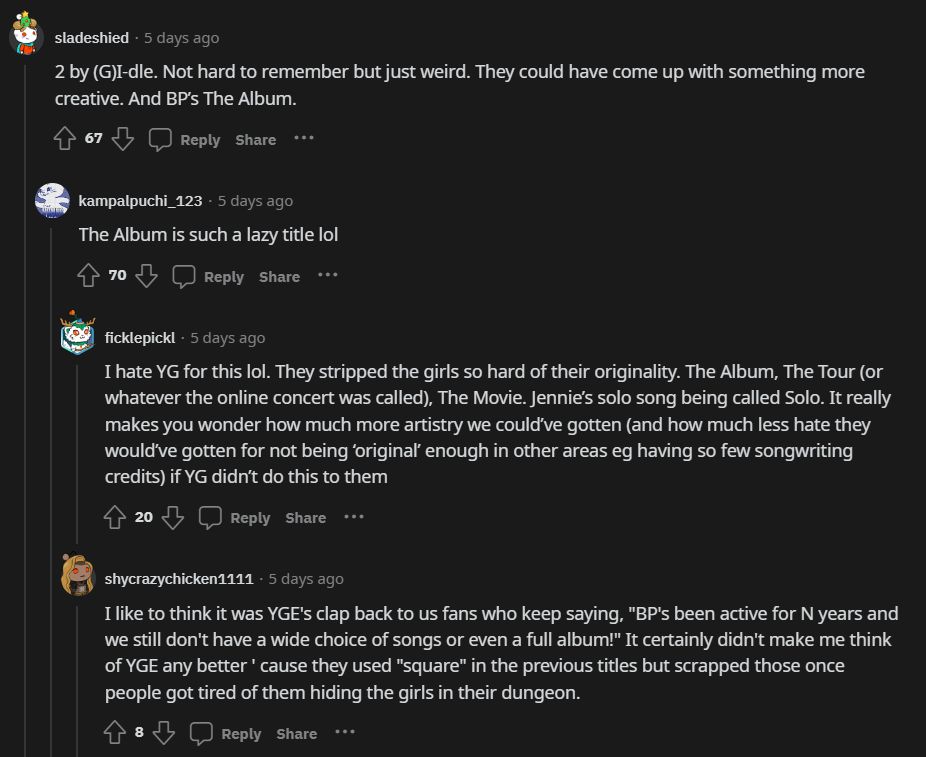Reply to ficklepickl's comment
Viewport: 926px width, 757px height.
pyautogui.click(x=235, y=518)
